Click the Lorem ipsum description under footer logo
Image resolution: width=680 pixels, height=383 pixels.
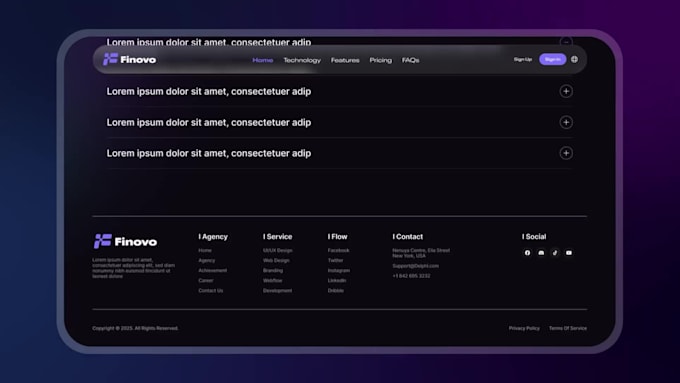134,268
